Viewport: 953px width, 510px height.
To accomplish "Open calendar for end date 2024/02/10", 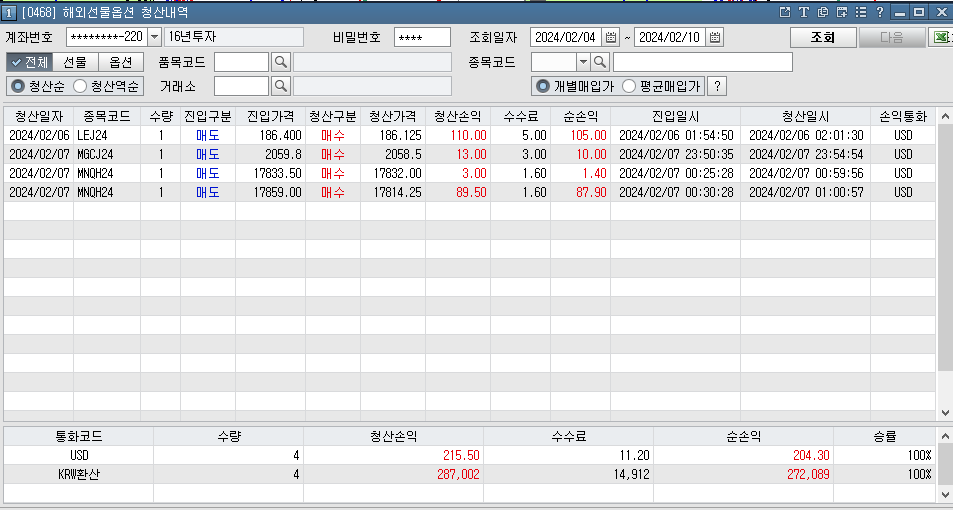I will 715,37.
